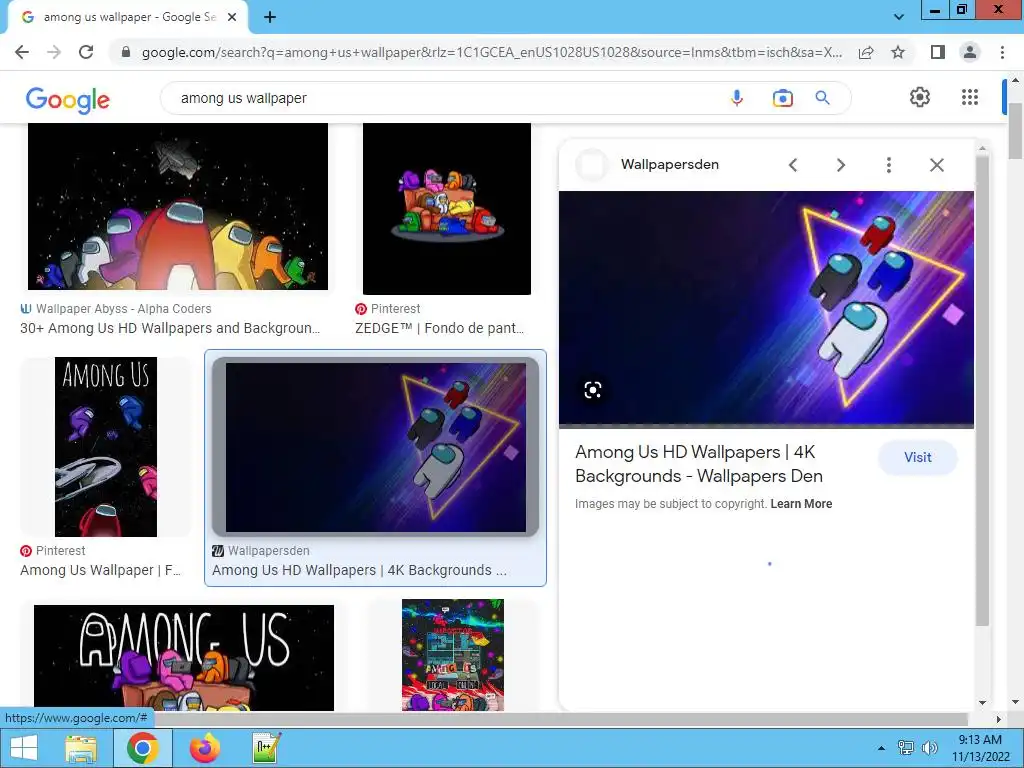Image resolution: width=1024 pixels, height=768 pixels.
Task: Click the page scrollbar down arrow
Action: (x=1015, y=703)
